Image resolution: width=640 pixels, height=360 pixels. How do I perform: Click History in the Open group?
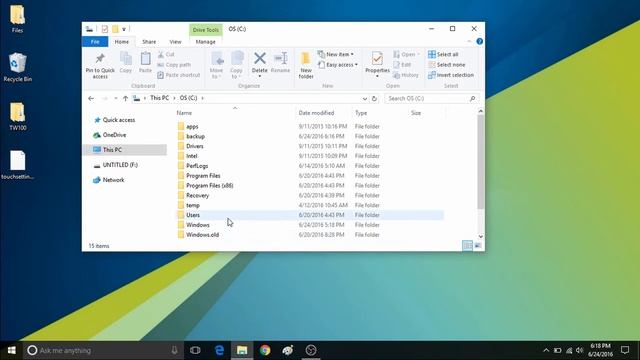click(x=406, y=75)
